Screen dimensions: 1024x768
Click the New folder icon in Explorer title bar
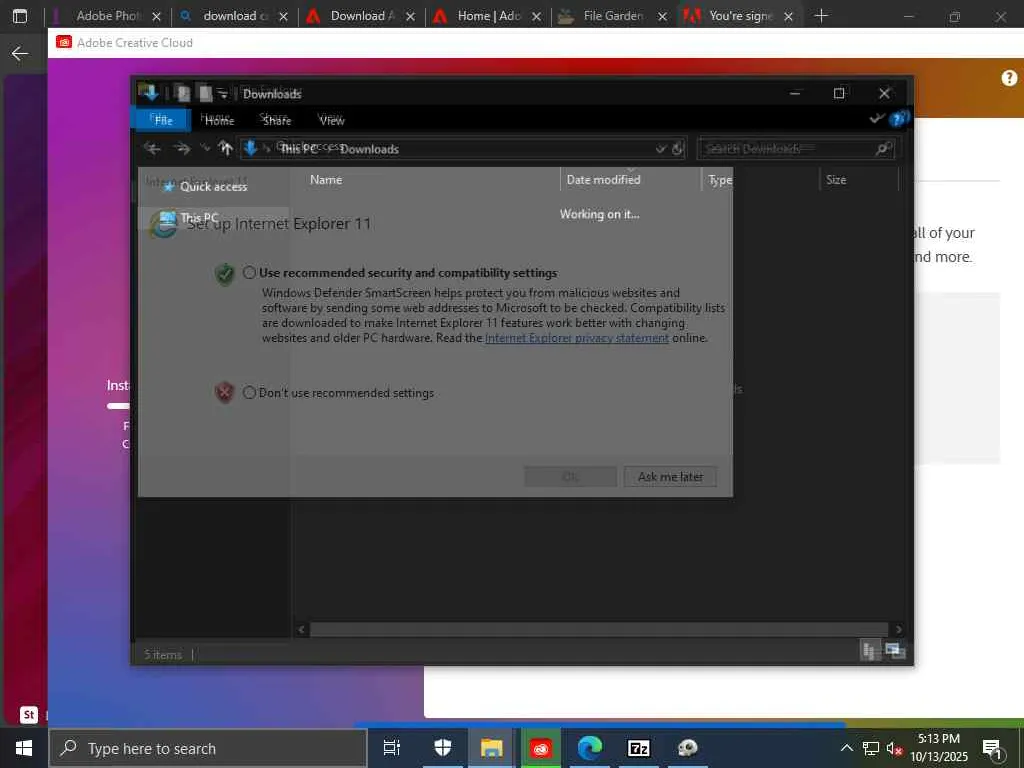205,93
